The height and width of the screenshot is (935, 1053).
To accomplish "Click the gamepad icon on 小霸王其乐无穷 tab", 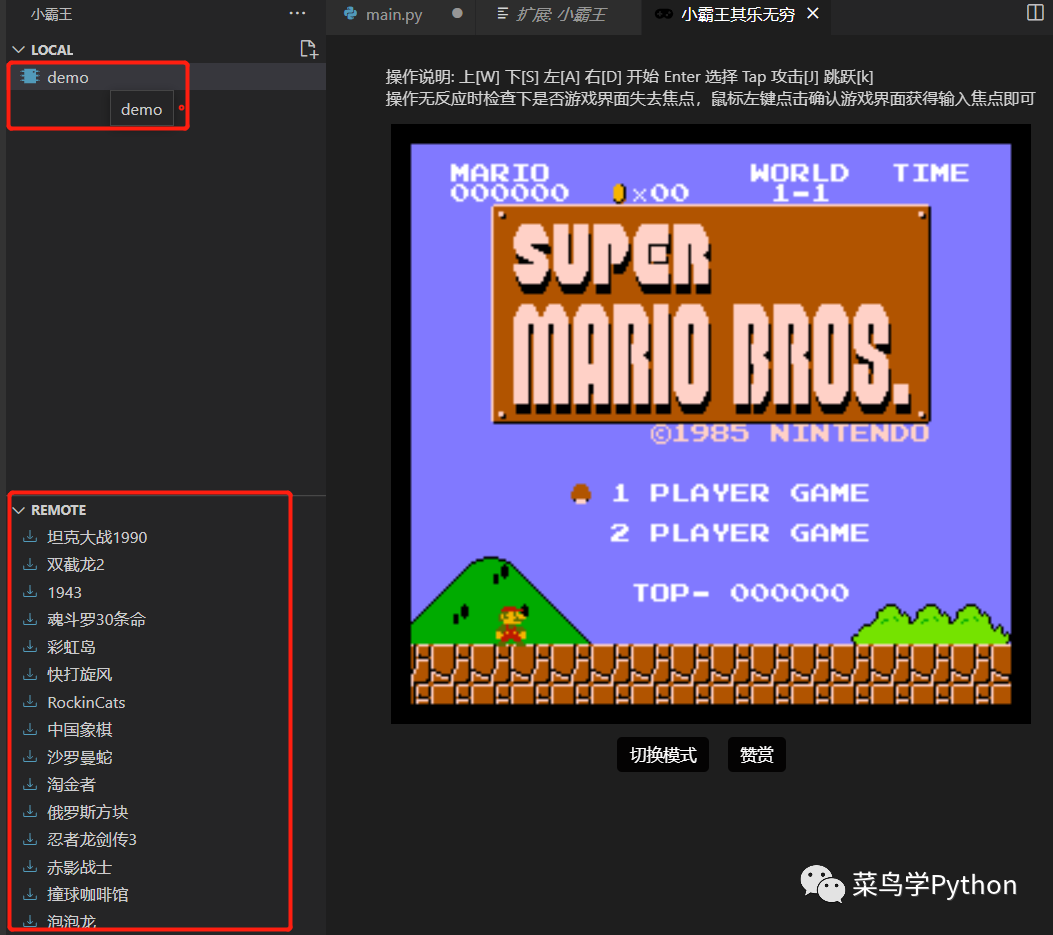I will (663, 13).
